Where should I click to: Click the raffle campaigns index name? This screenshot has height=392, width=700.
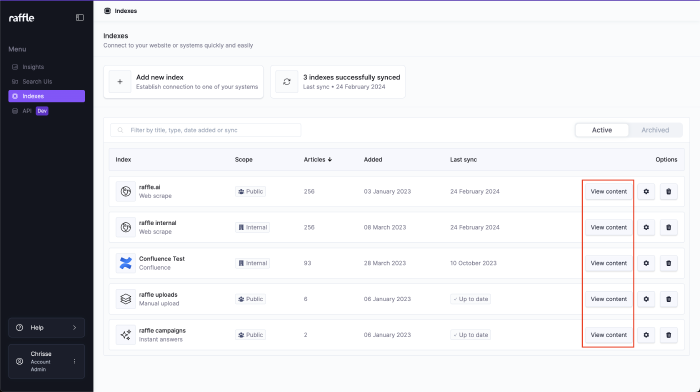[x=162, y=330]
